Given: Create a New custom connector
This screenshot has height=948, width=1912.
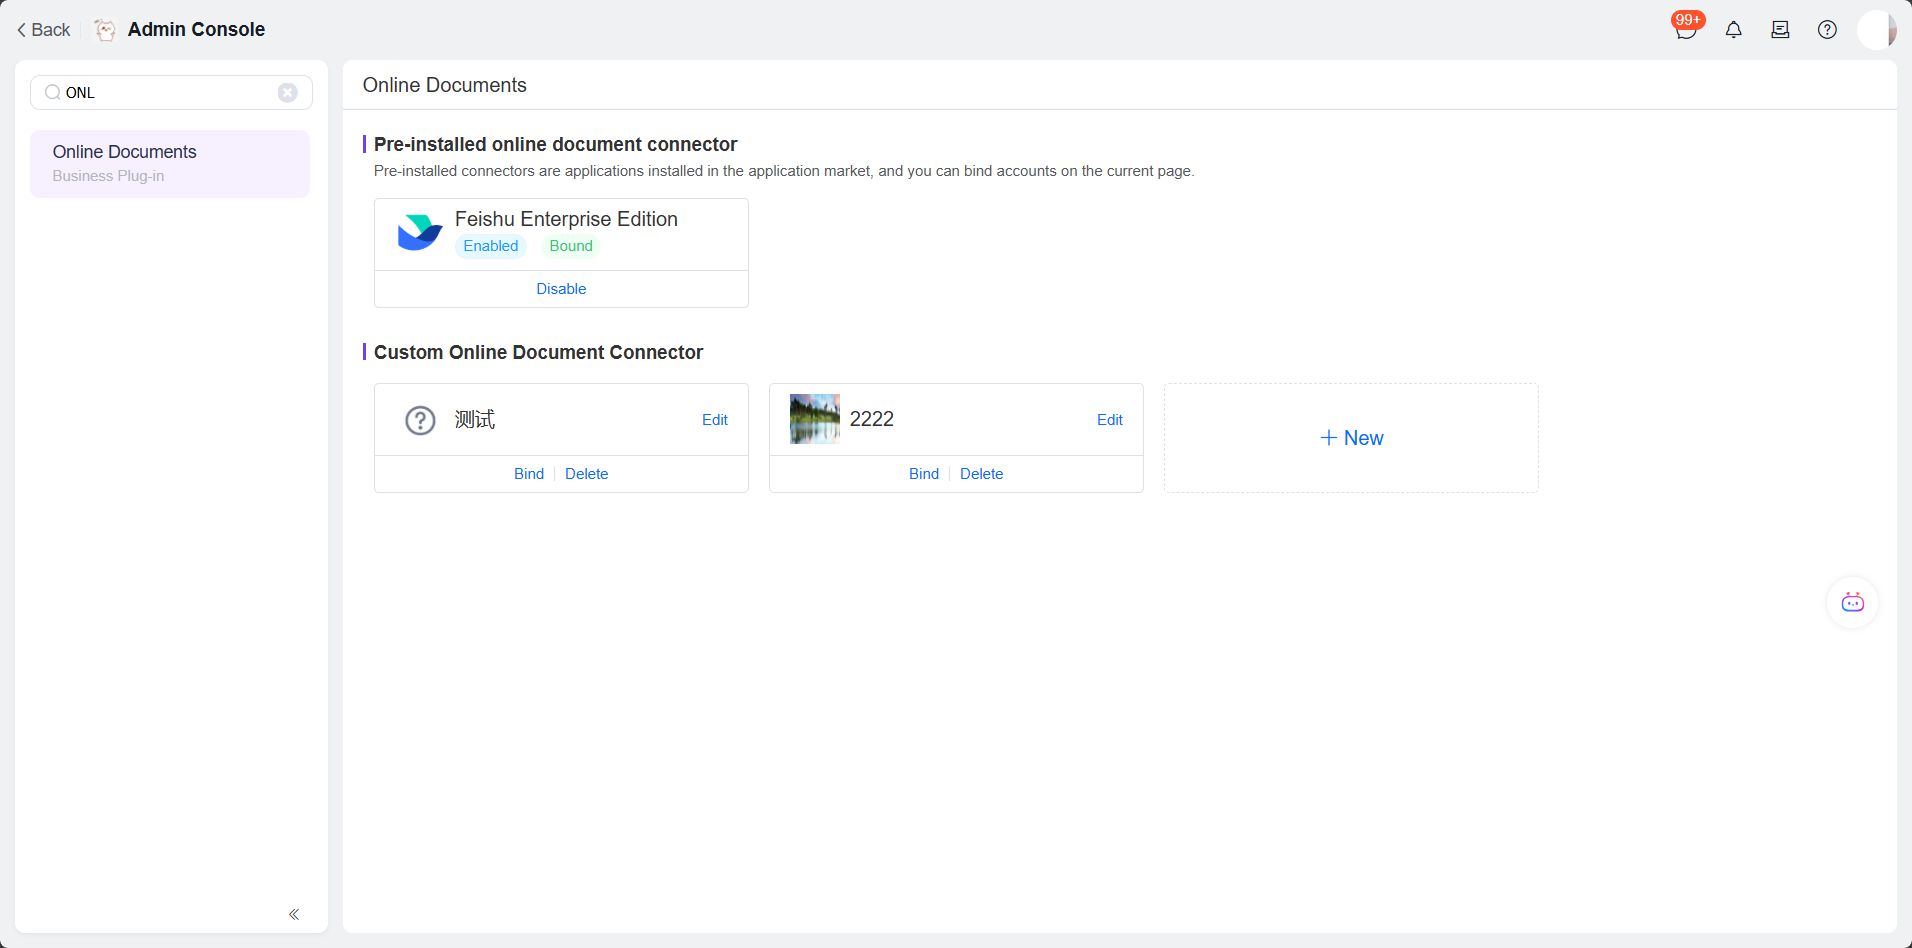Looking at the screenshot, I should coord(1351,438).
